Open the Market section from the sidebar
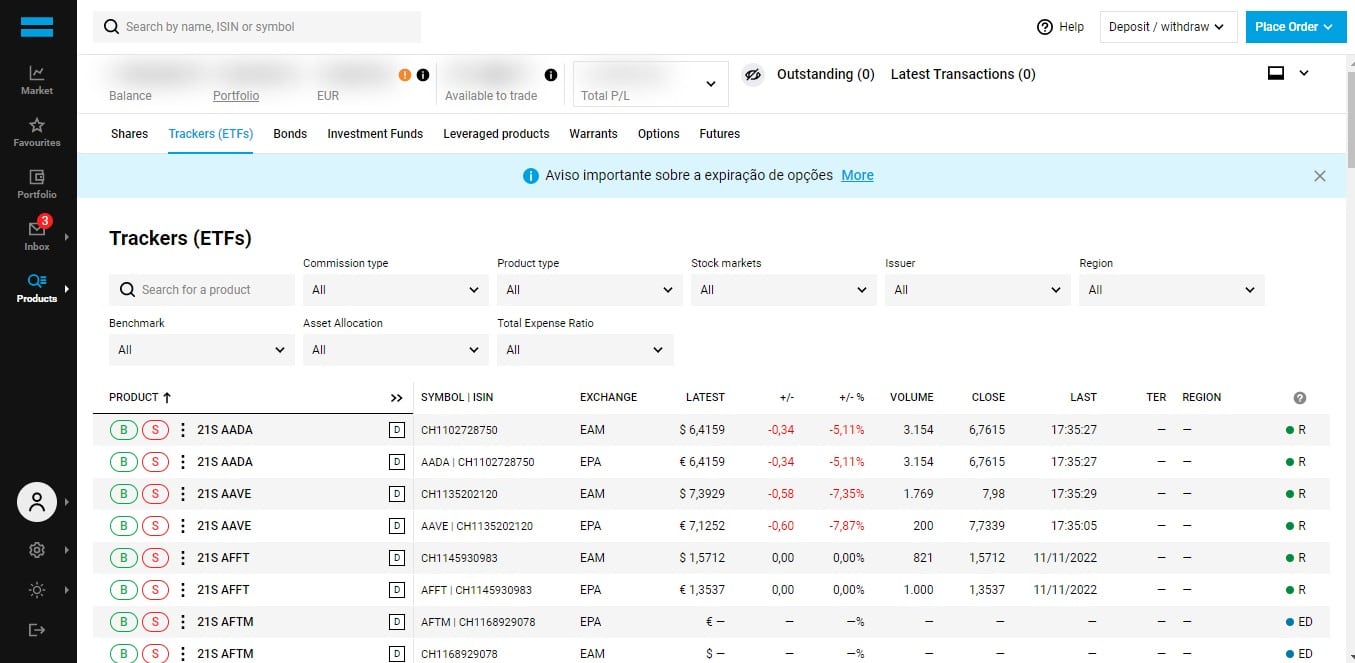 click(36, 80)
